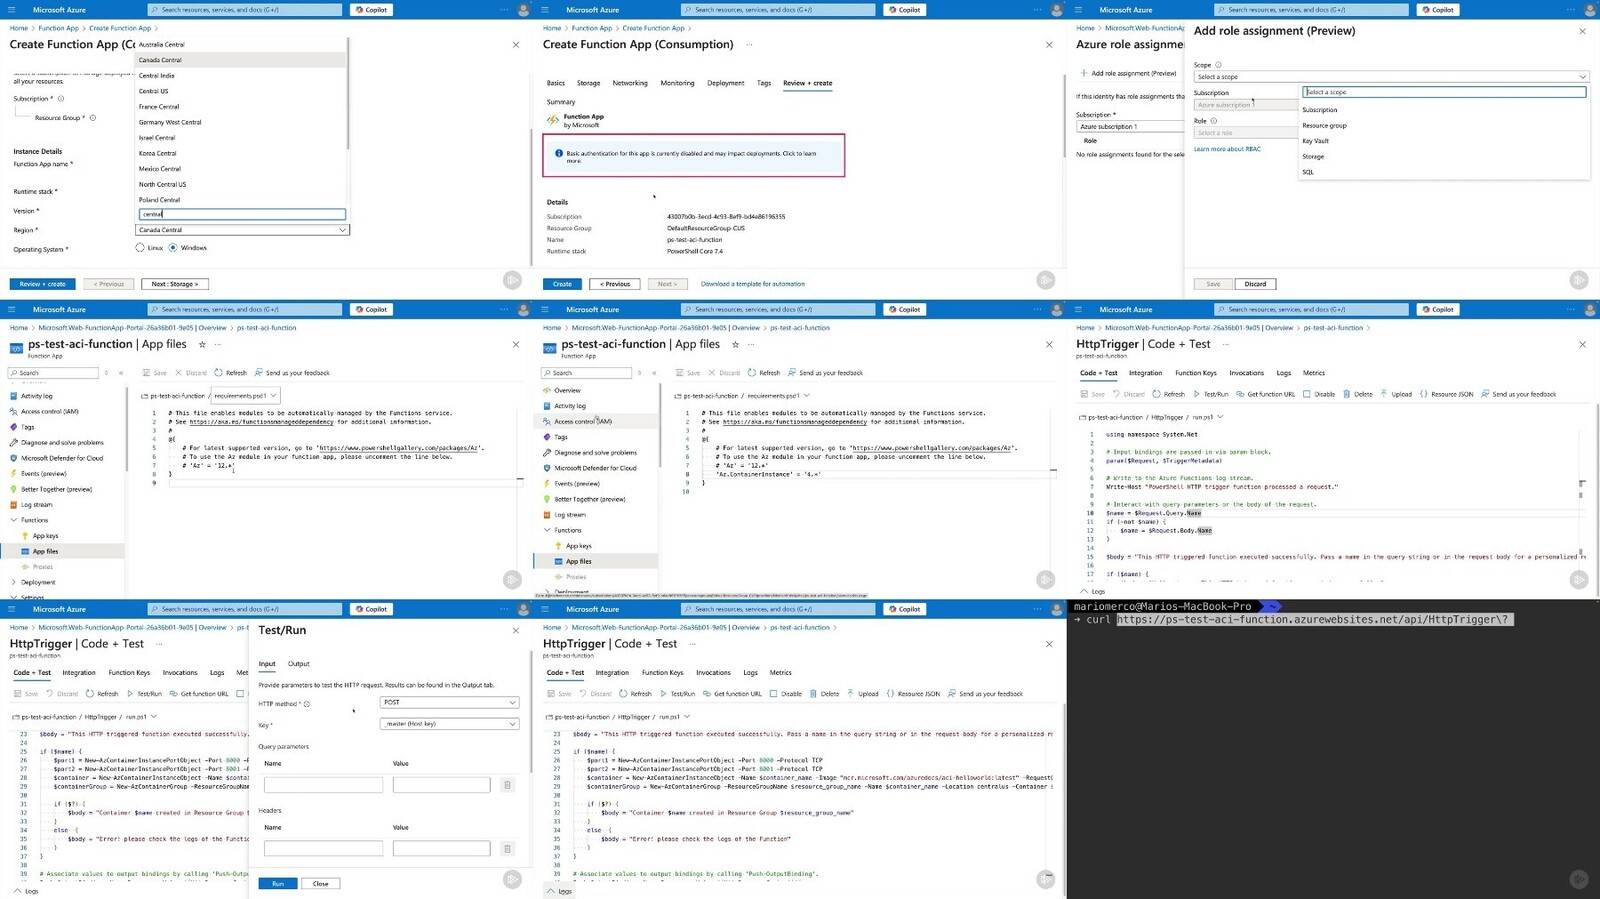
Task: Click Role info icon in Add role assignment panel
Action: [1214, 121]
